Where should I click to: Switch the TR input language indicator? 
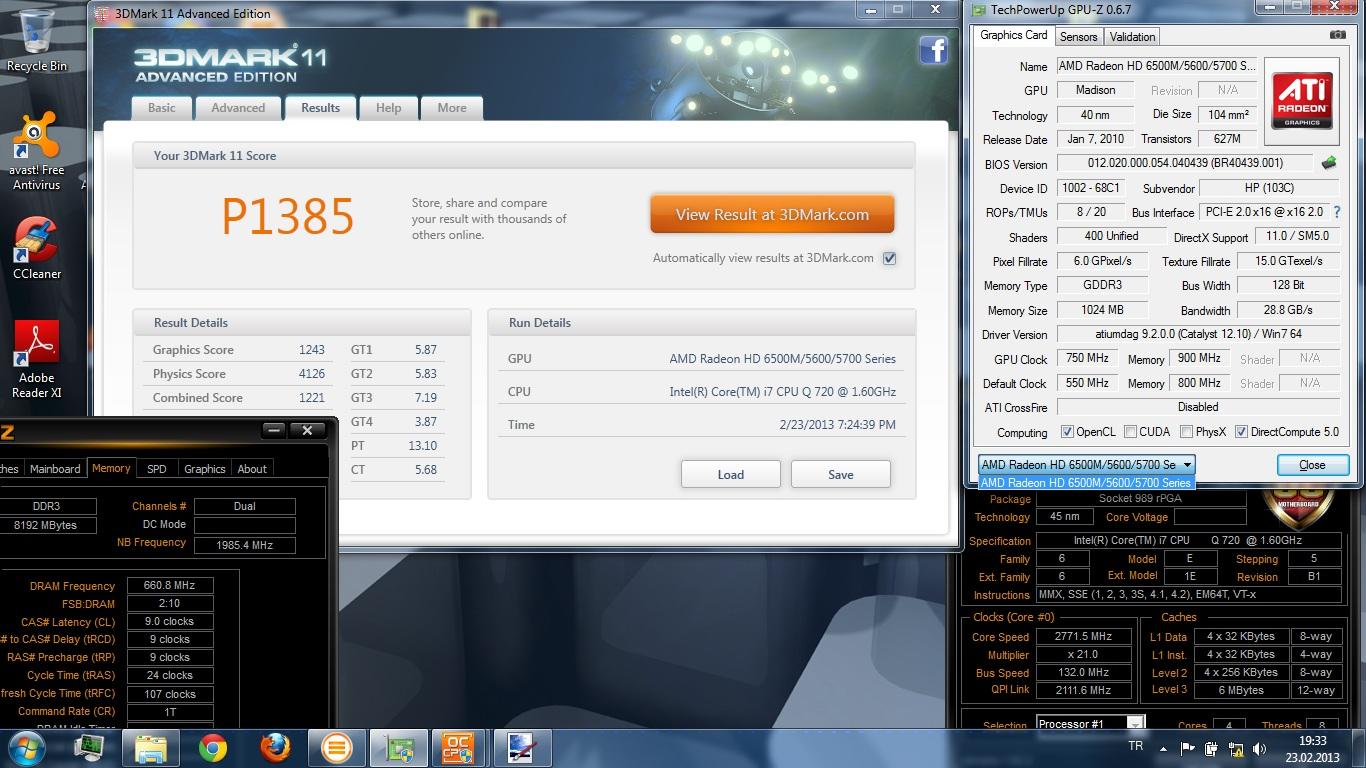point(1135,747)
